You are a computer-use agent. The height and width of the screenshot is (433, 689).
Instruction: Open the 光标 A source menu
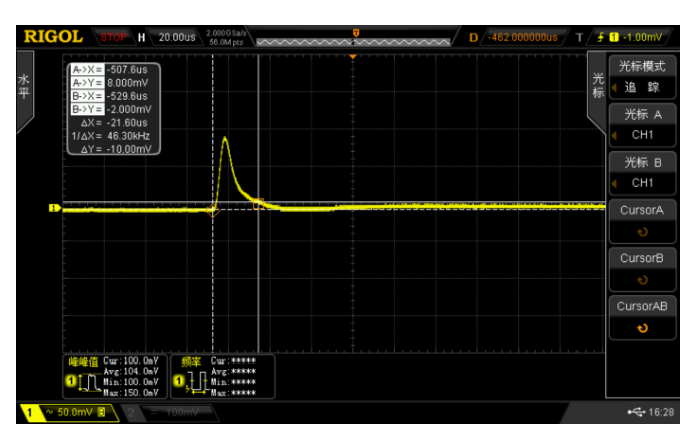[642, 115]
